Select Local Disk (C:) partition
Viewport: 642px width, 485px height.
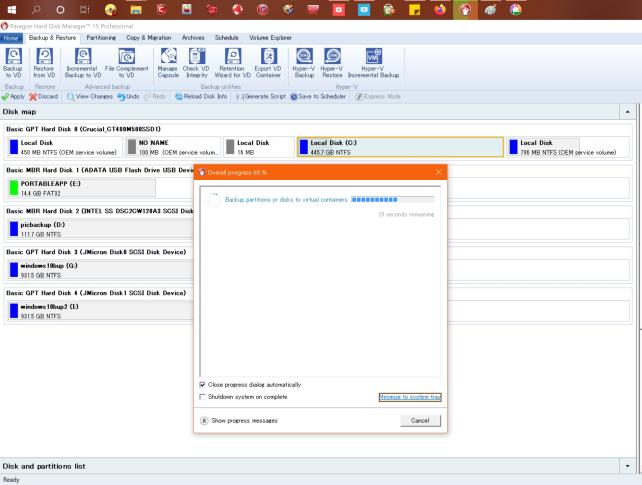coord(400,147)
